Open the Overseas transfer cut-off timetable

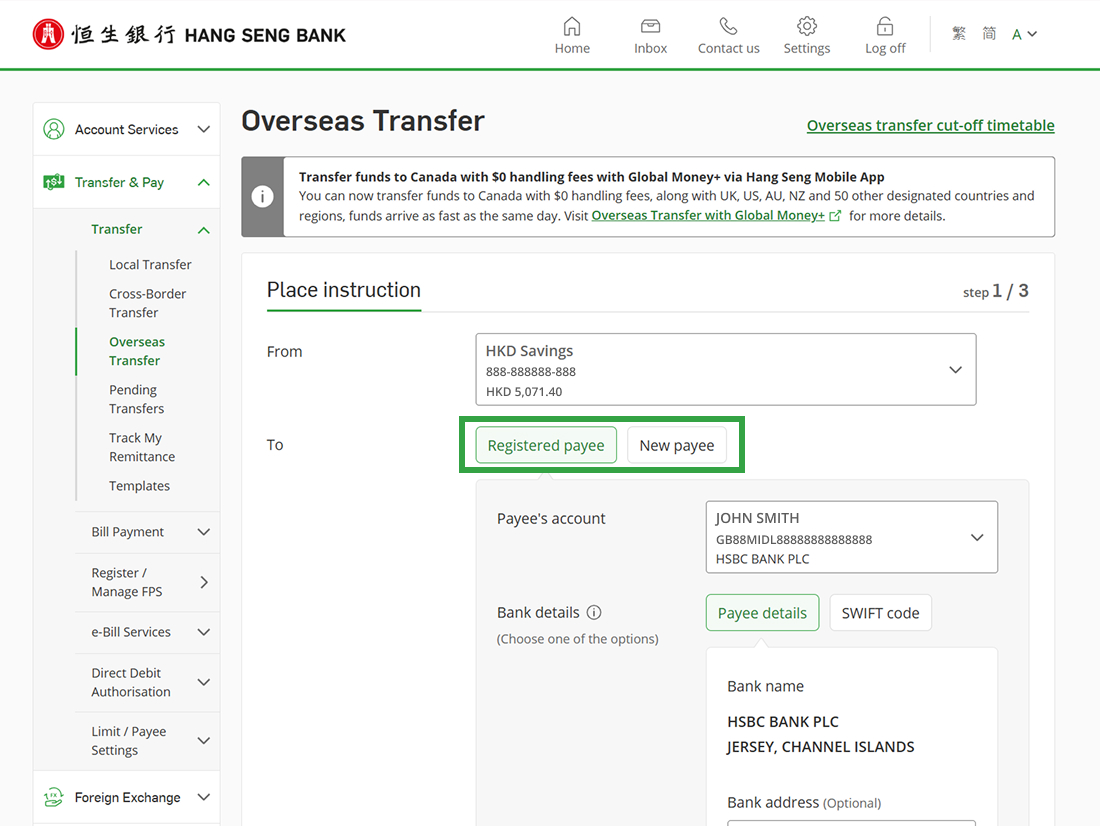(x=929, y=125)
